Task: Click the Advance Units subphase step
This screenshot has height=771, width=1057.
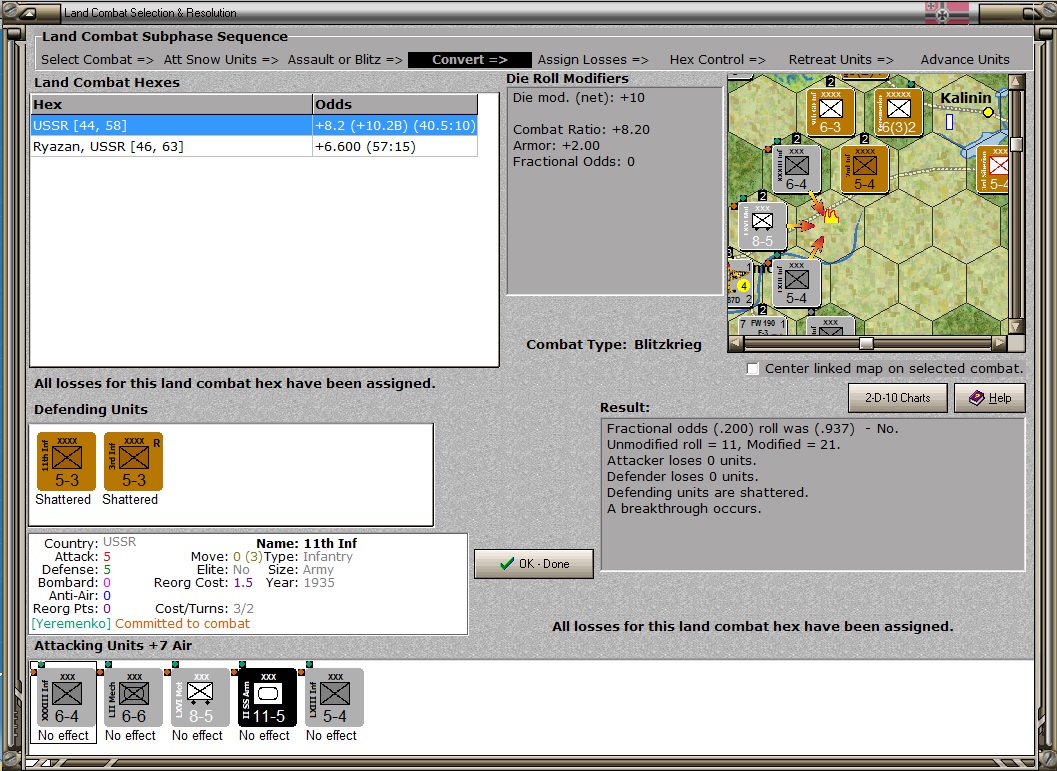Action: [x=965, y=59]
